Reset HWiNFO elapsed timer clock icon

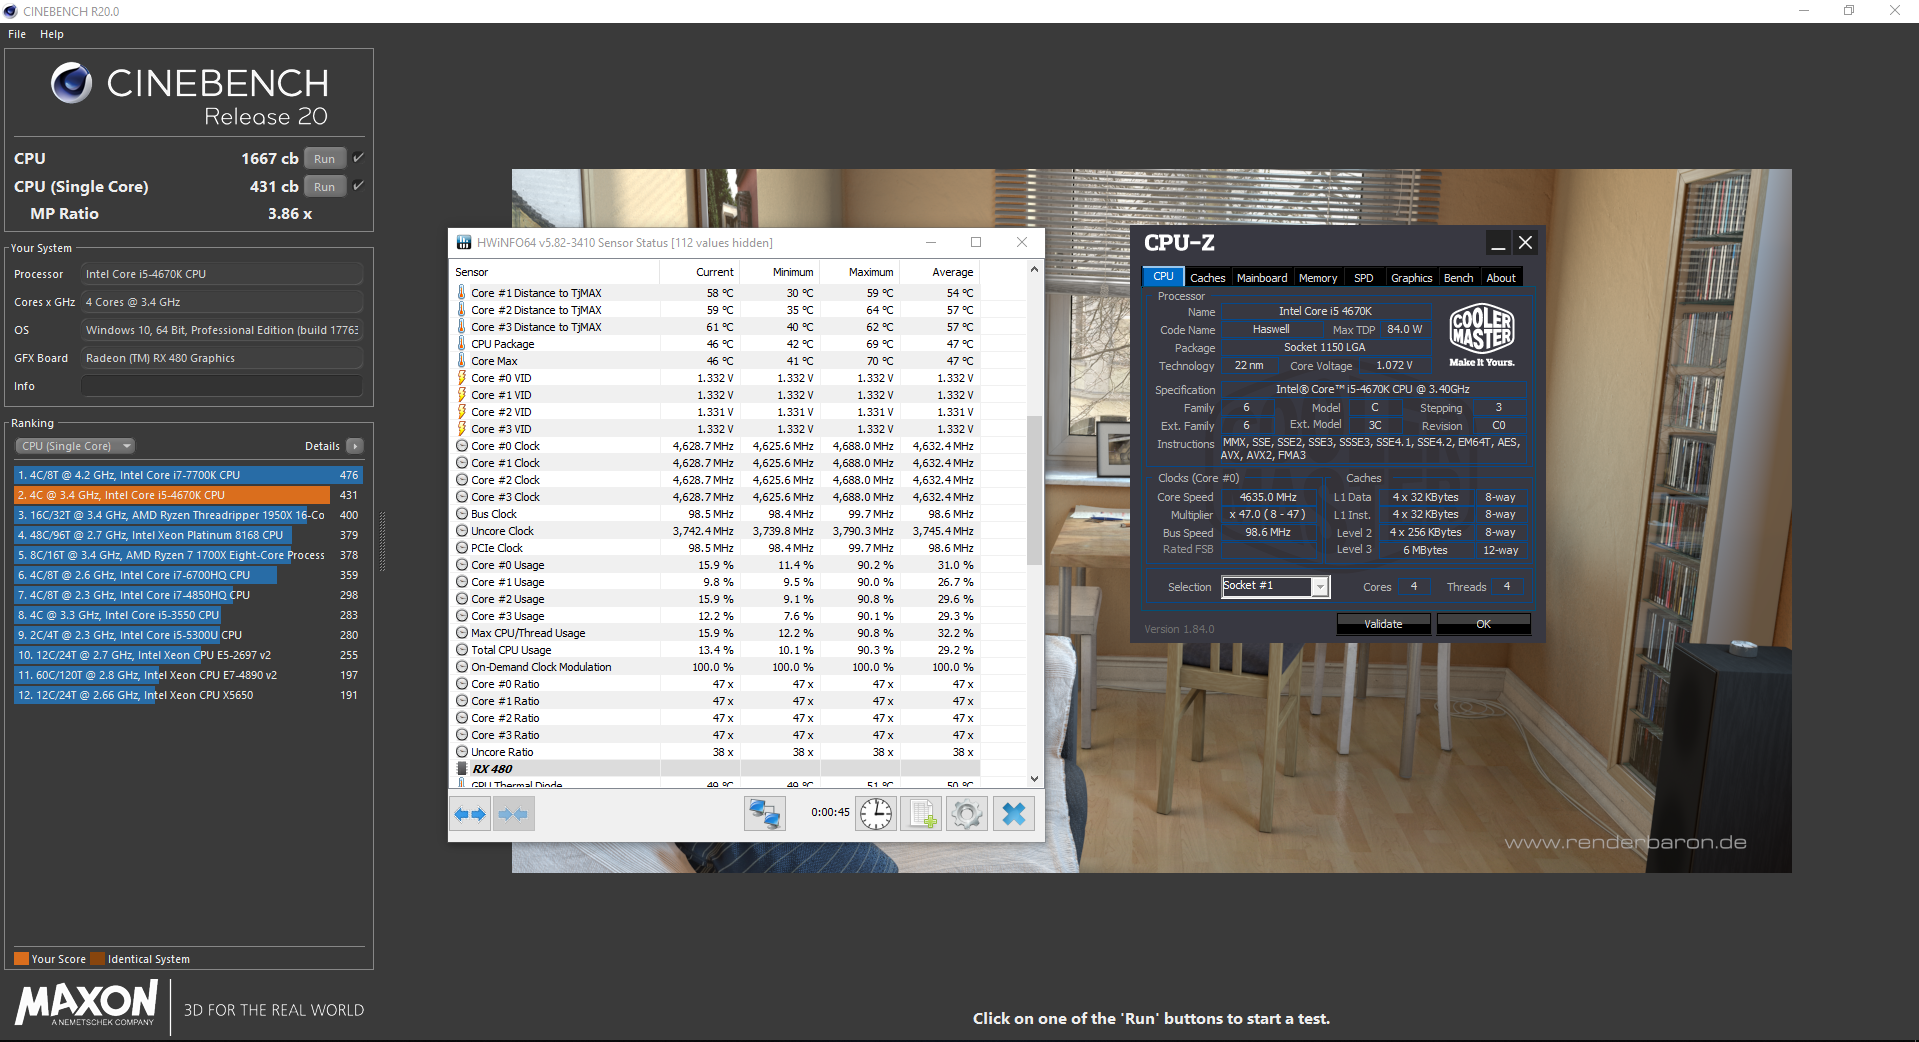[876, 814]
